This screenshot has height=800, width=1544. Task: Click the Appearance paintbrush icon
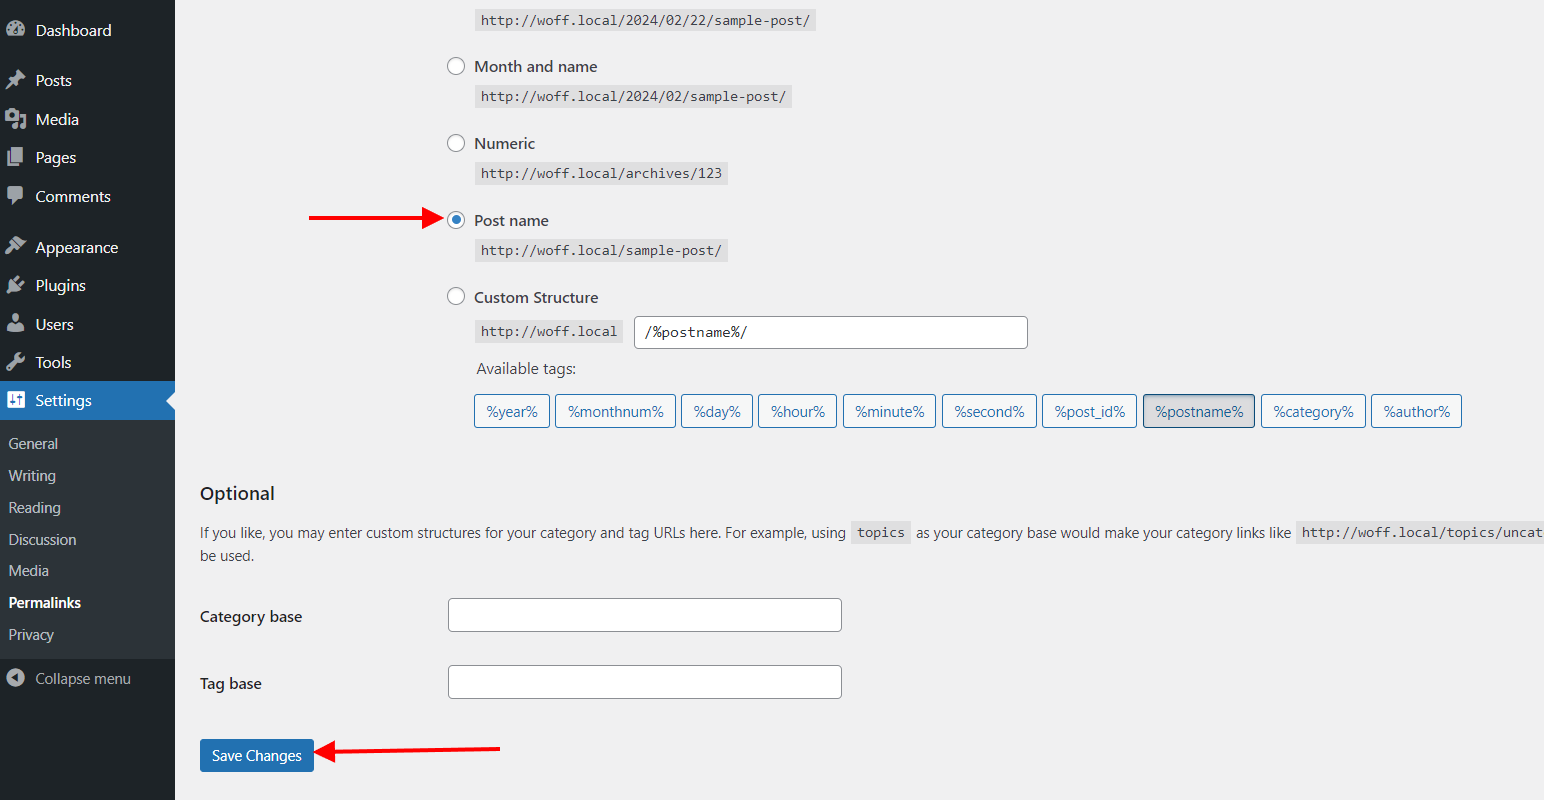(15, 247)
